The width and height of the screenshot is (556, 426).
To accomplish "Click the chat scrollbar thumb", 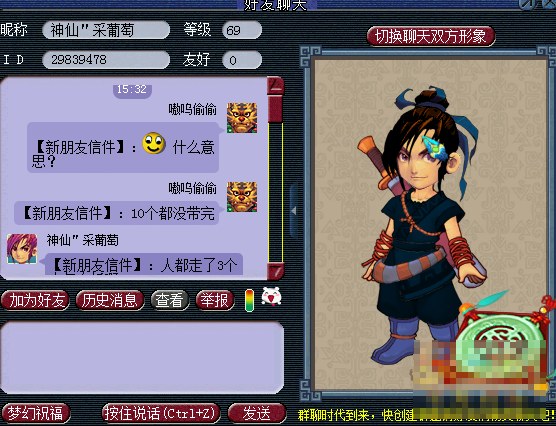I will [275, 109].
